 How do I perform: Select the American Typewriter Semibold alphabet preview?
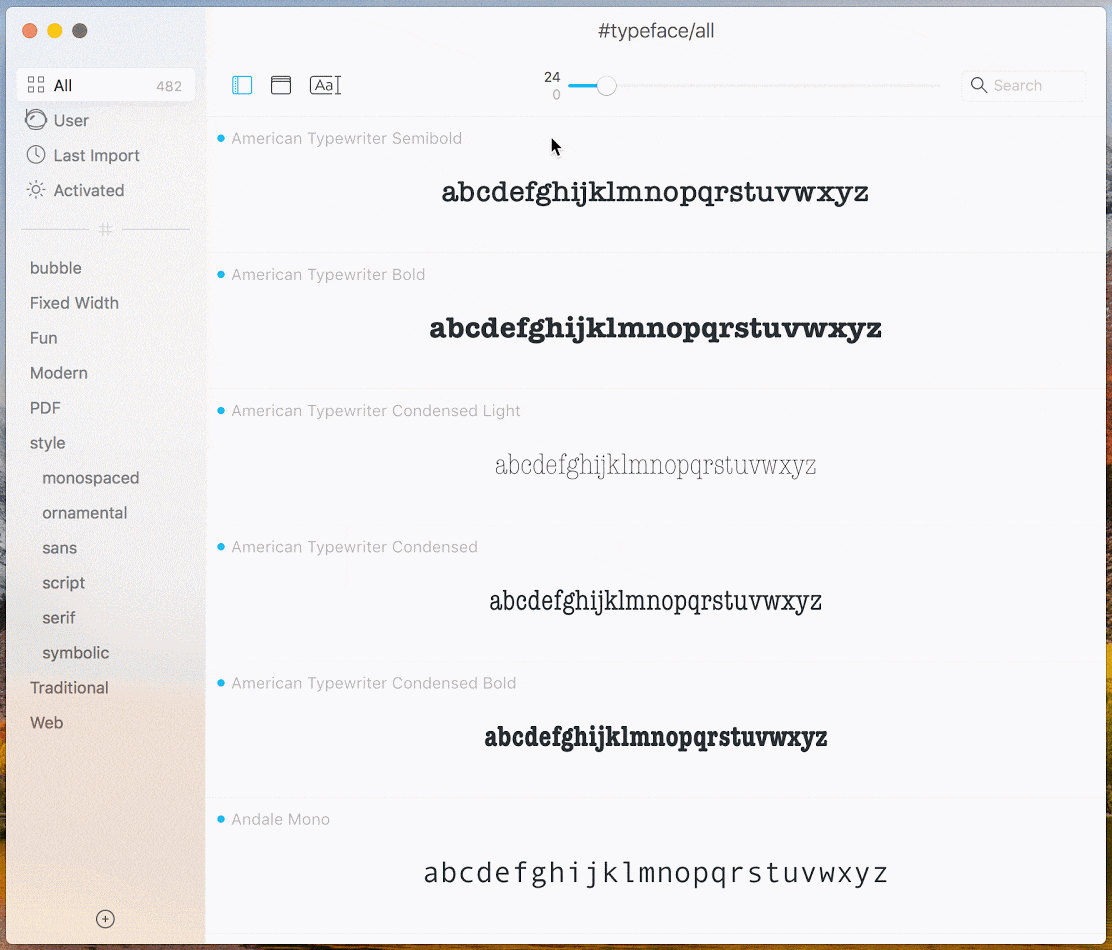pyautogui.click(x=655, y=193)
